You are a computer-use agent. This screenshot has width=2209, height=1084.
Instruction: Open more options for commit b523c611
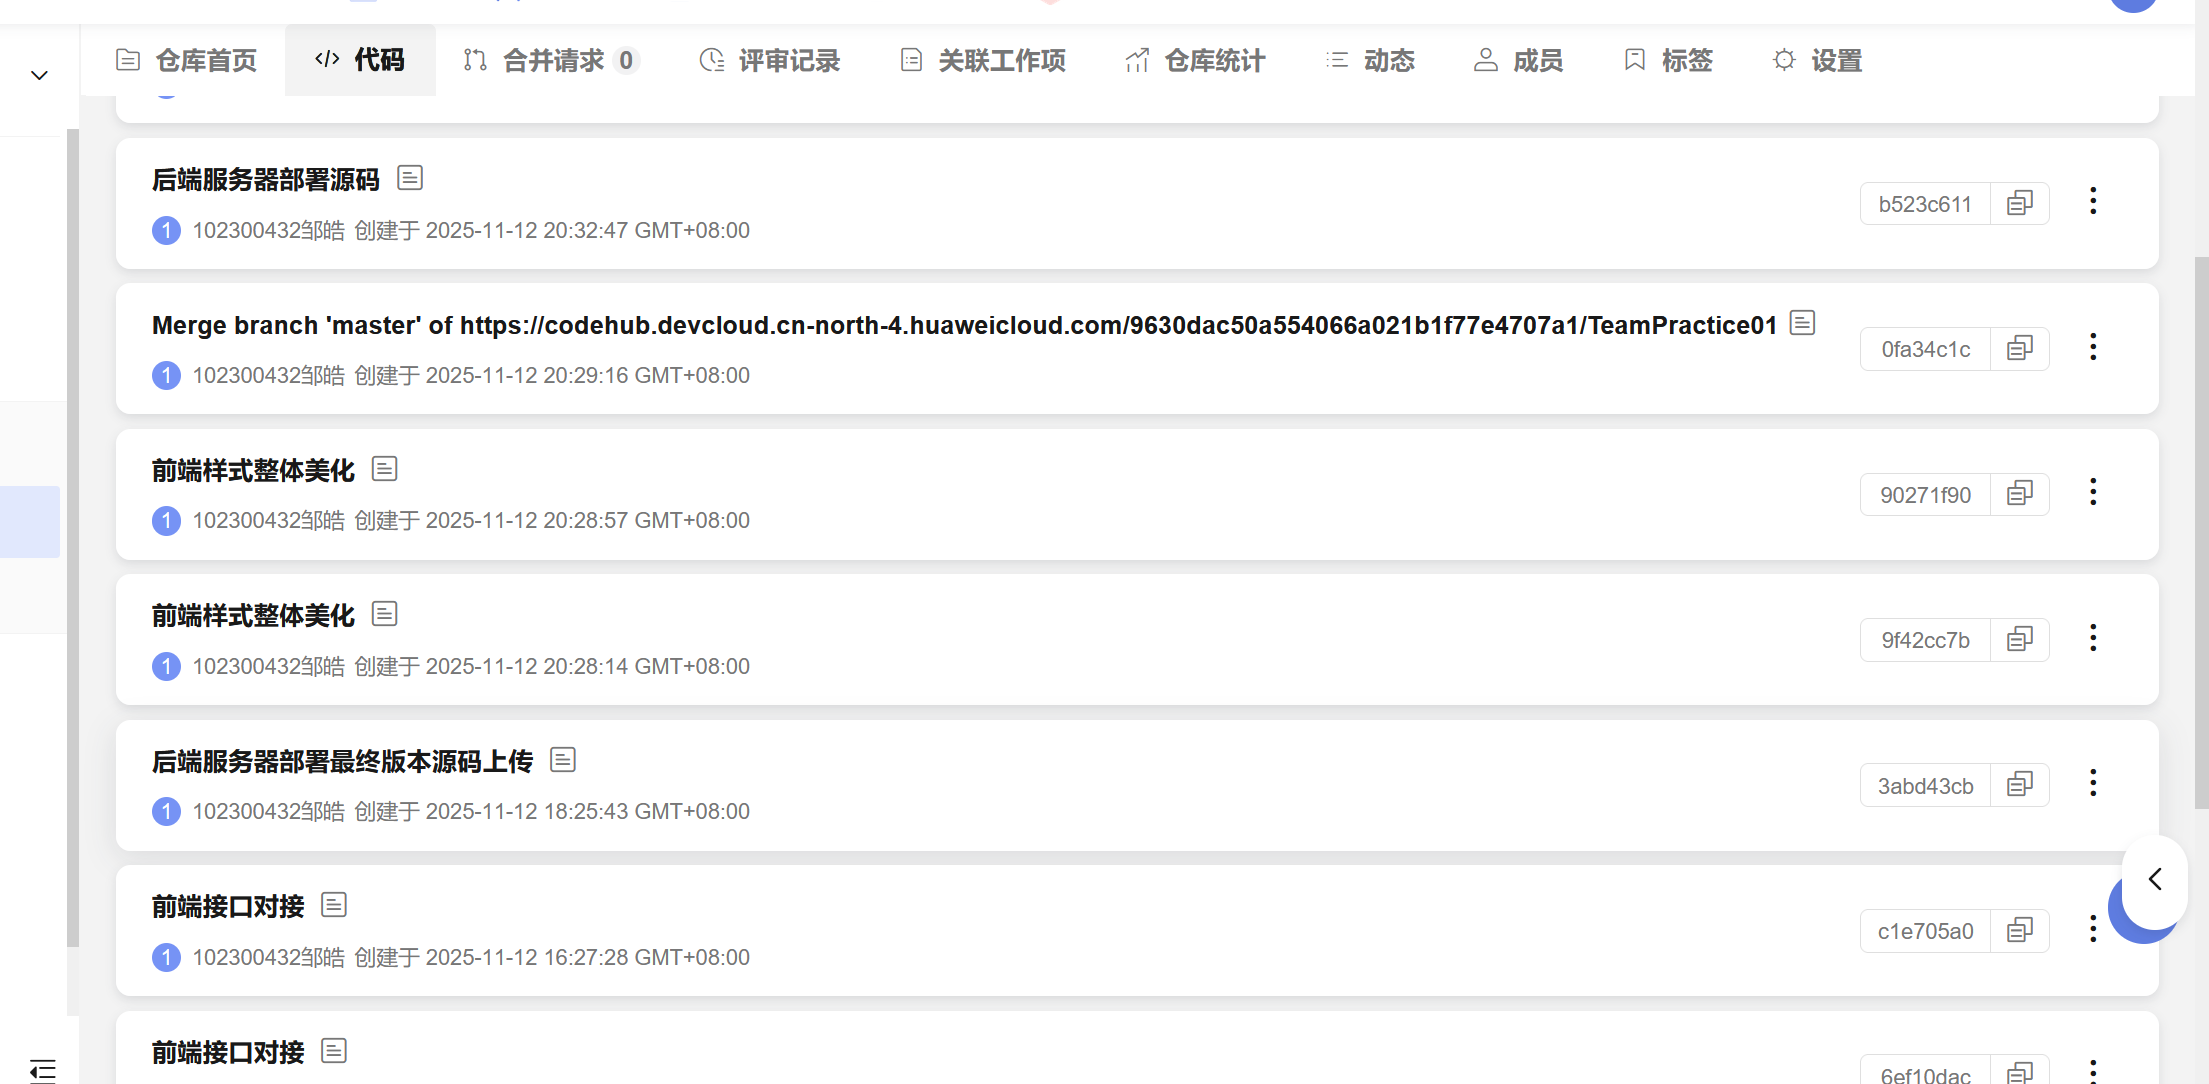tap(2093, 202)
